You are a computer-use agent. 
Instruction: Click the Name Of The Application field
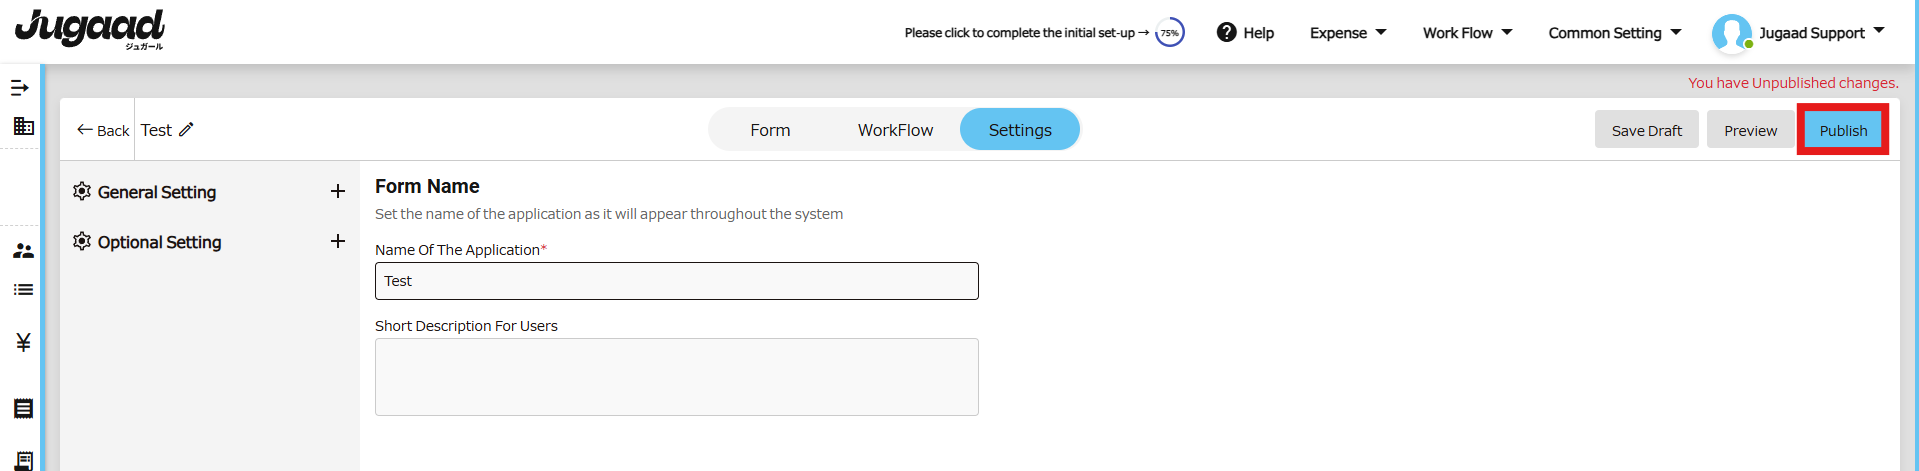pos(677,281)
